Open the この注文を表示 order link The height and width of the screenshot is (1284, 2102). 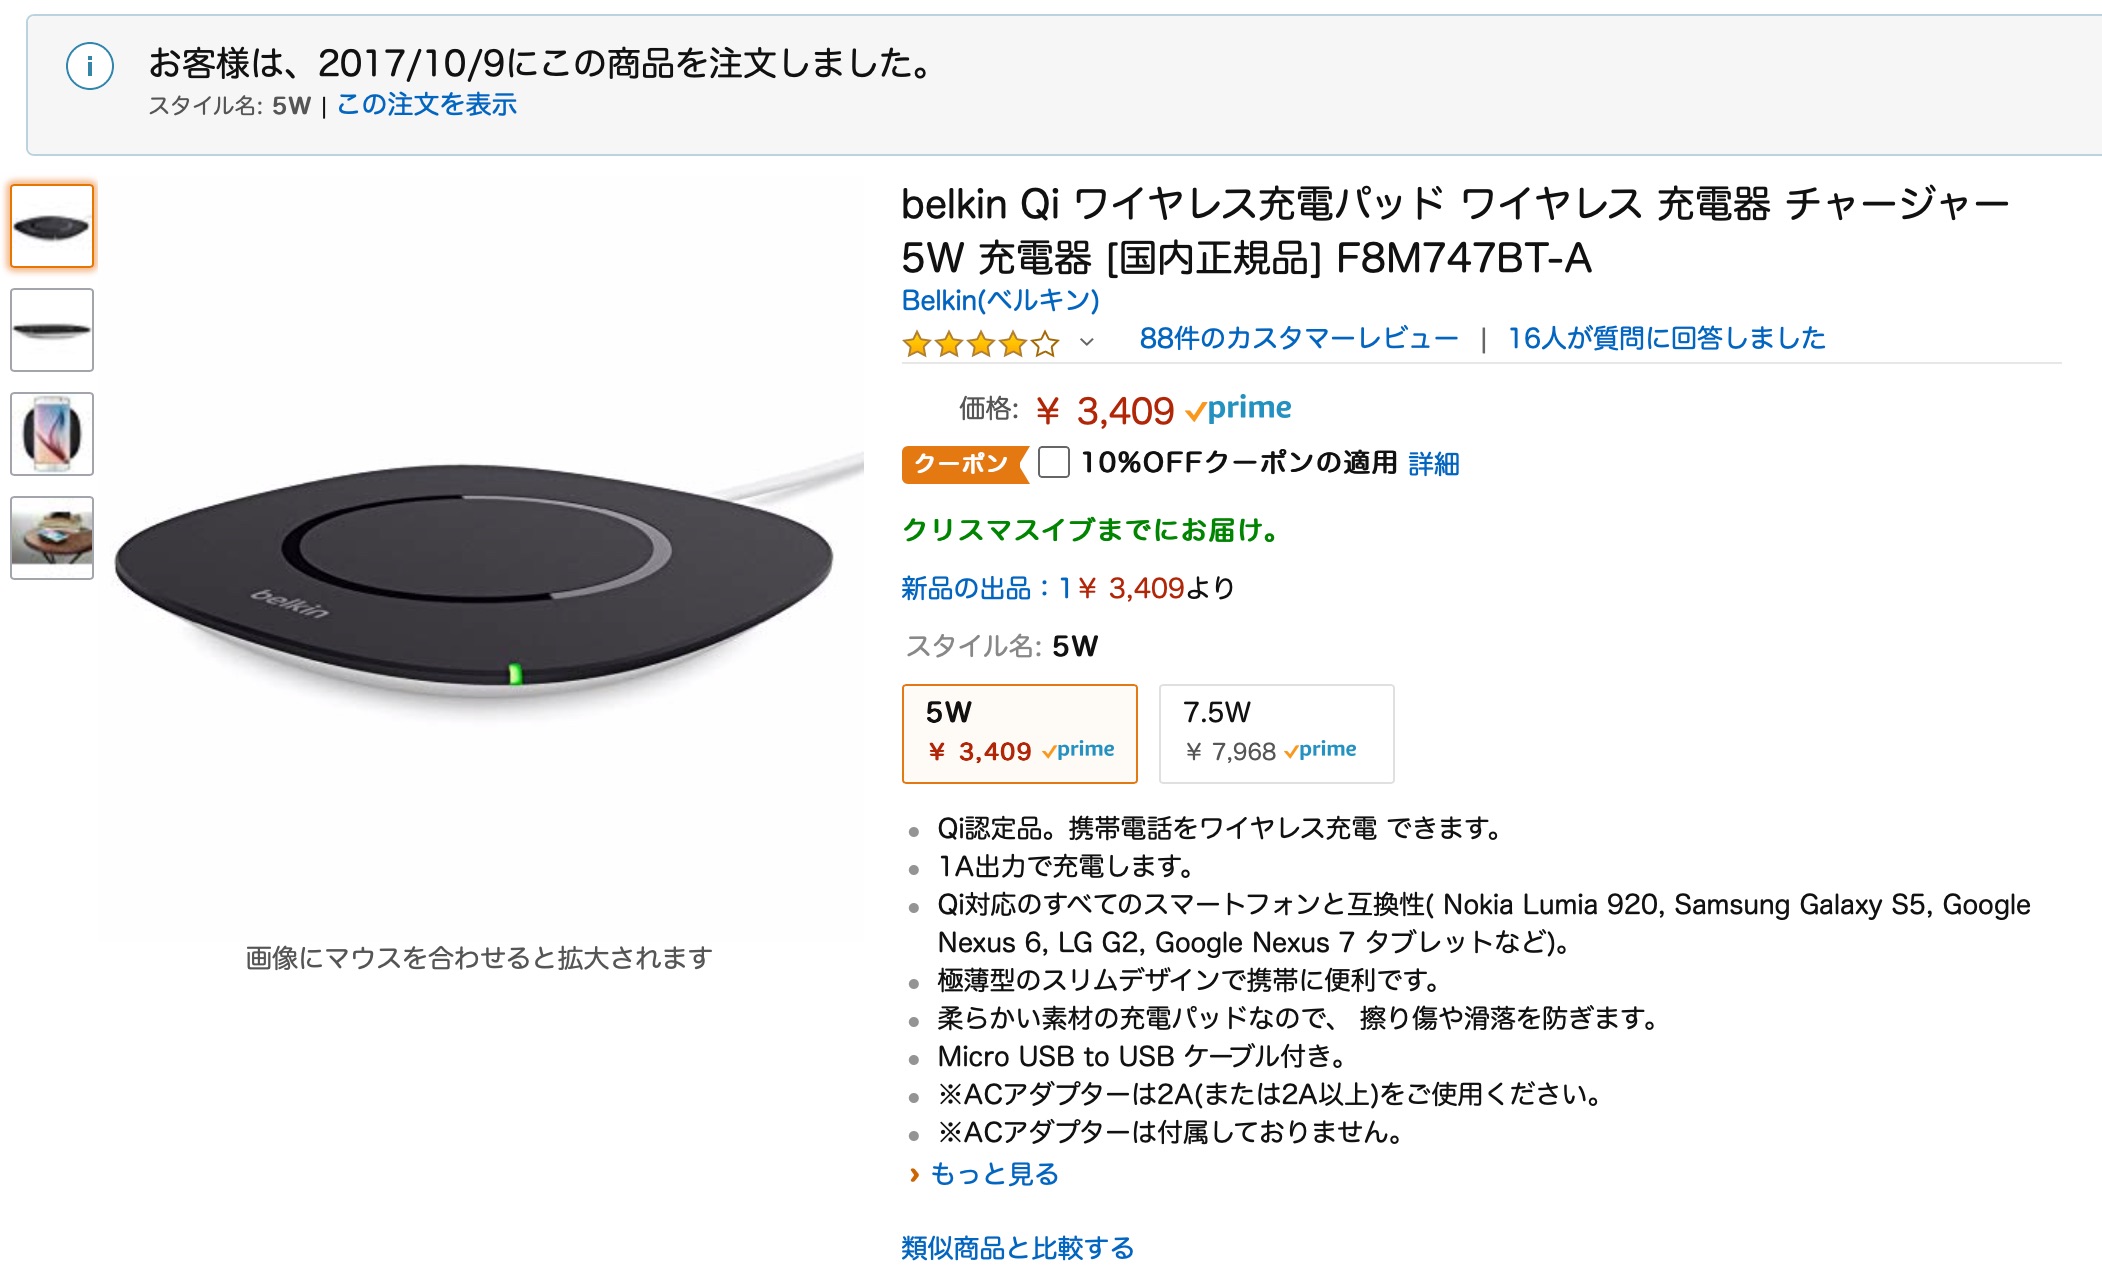tap(427, 105)
